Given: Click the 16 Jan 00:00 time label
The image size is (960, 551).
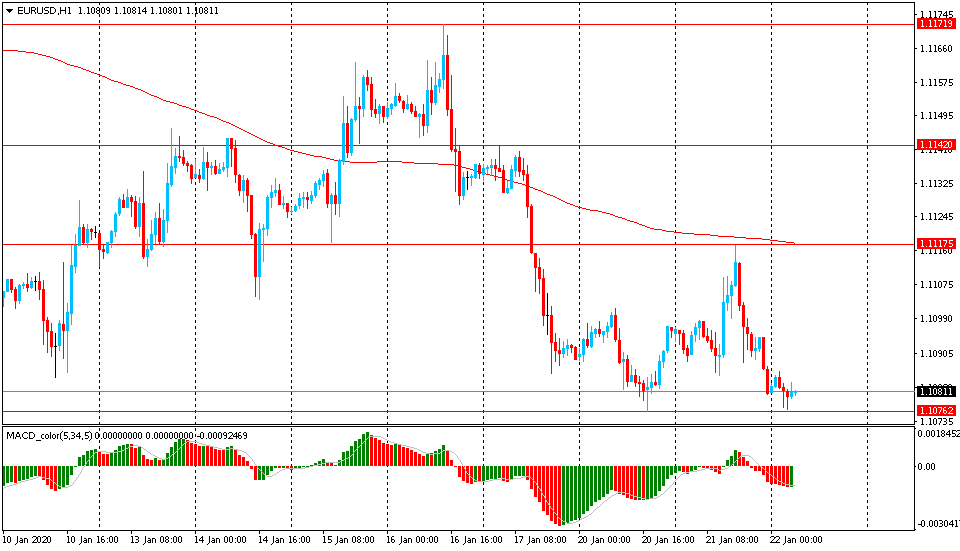Looking at the screenshot, I should click(x=412, y=539).
